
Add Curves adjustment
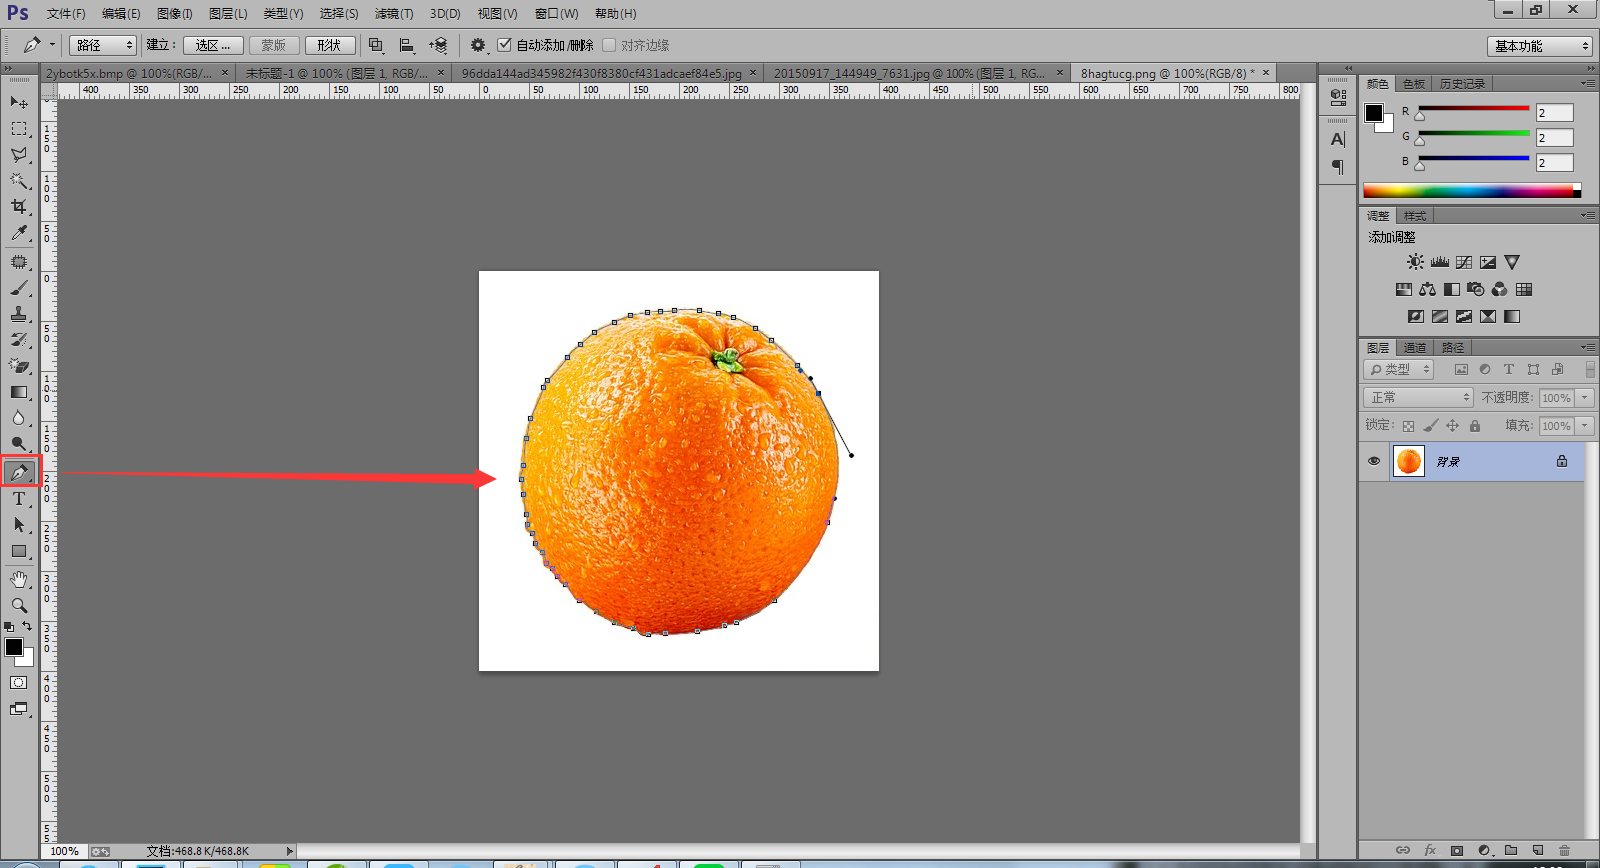(1464, 262)
